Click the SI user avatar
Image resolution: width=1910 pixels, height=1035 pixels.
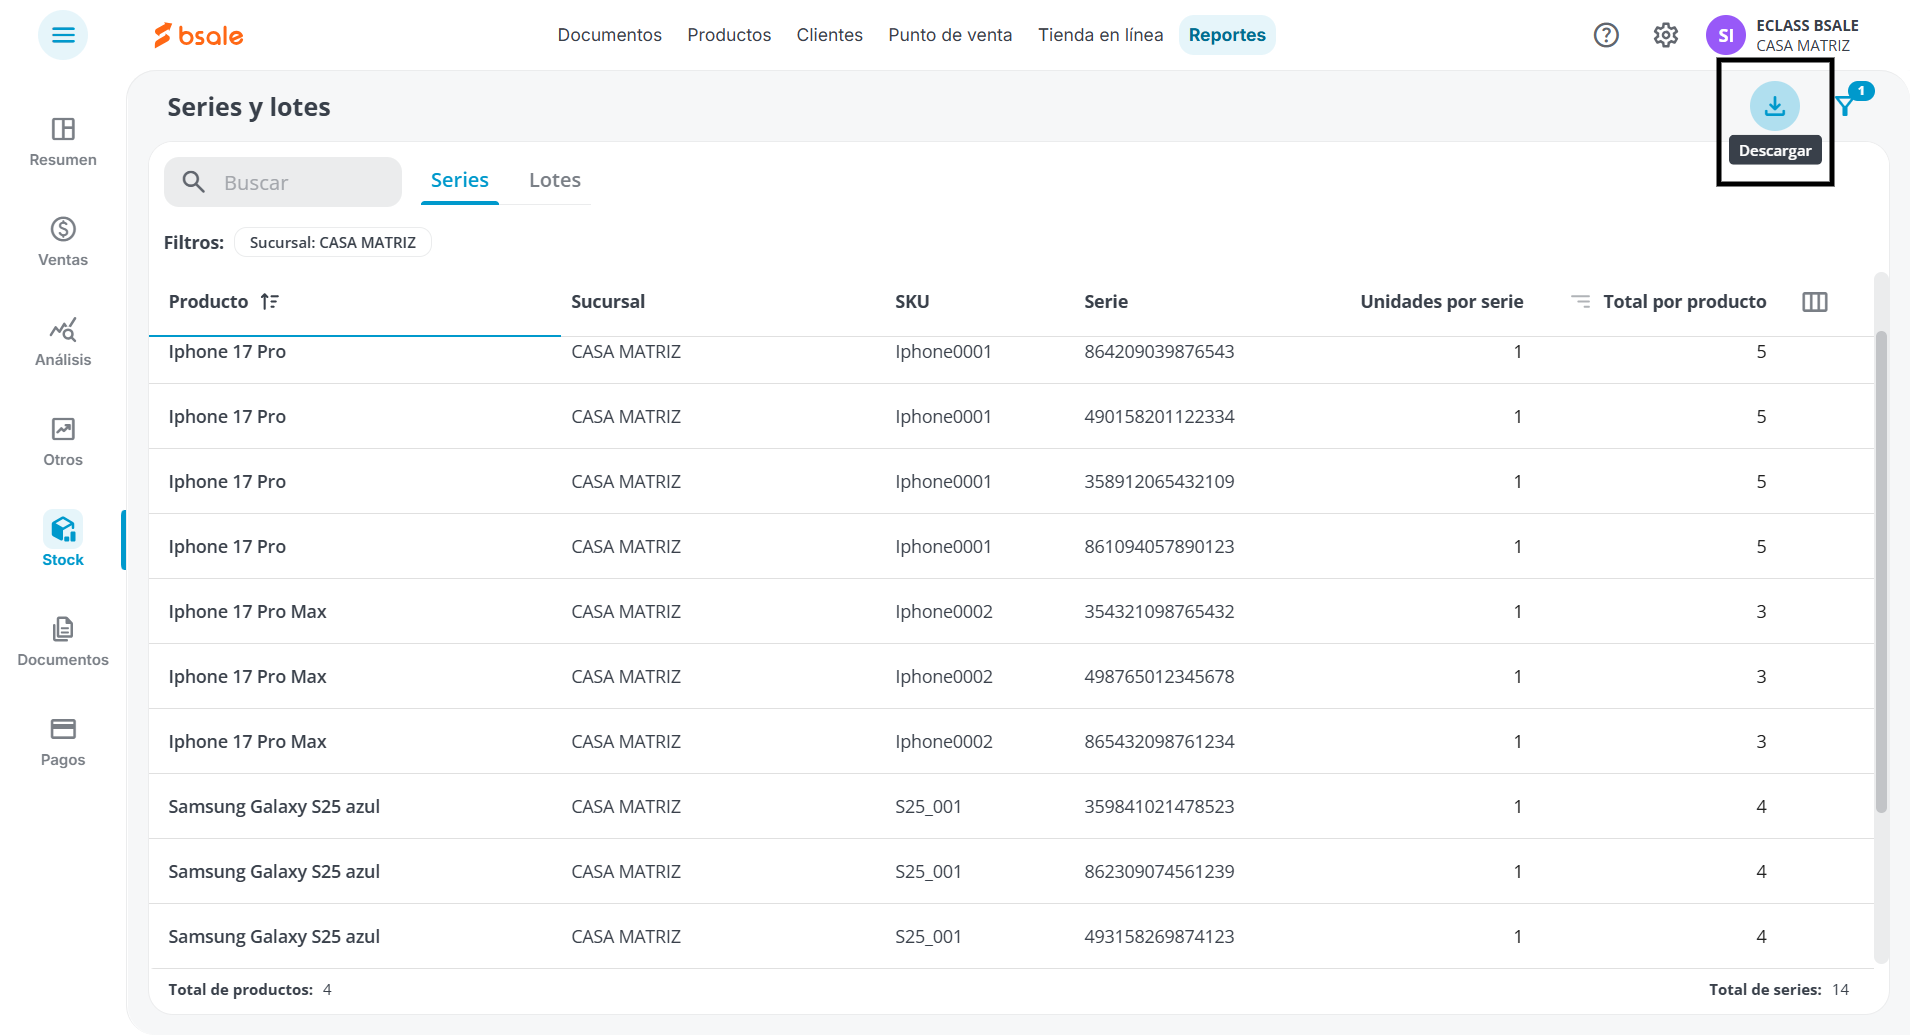point(1726,35)
